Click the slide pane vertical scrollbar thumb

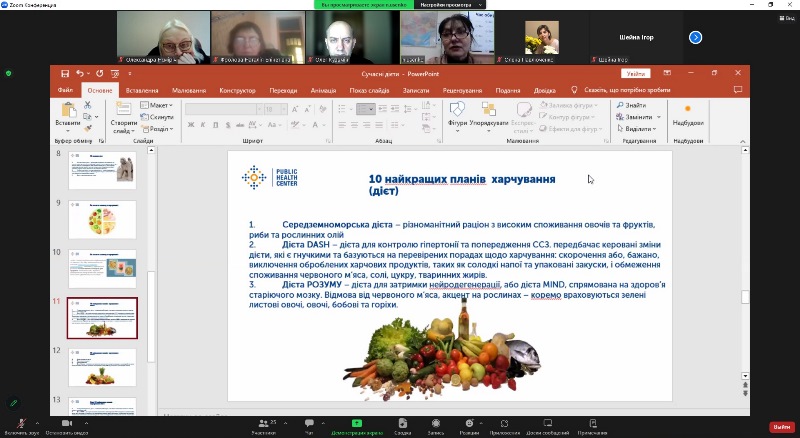pos(151,317)
